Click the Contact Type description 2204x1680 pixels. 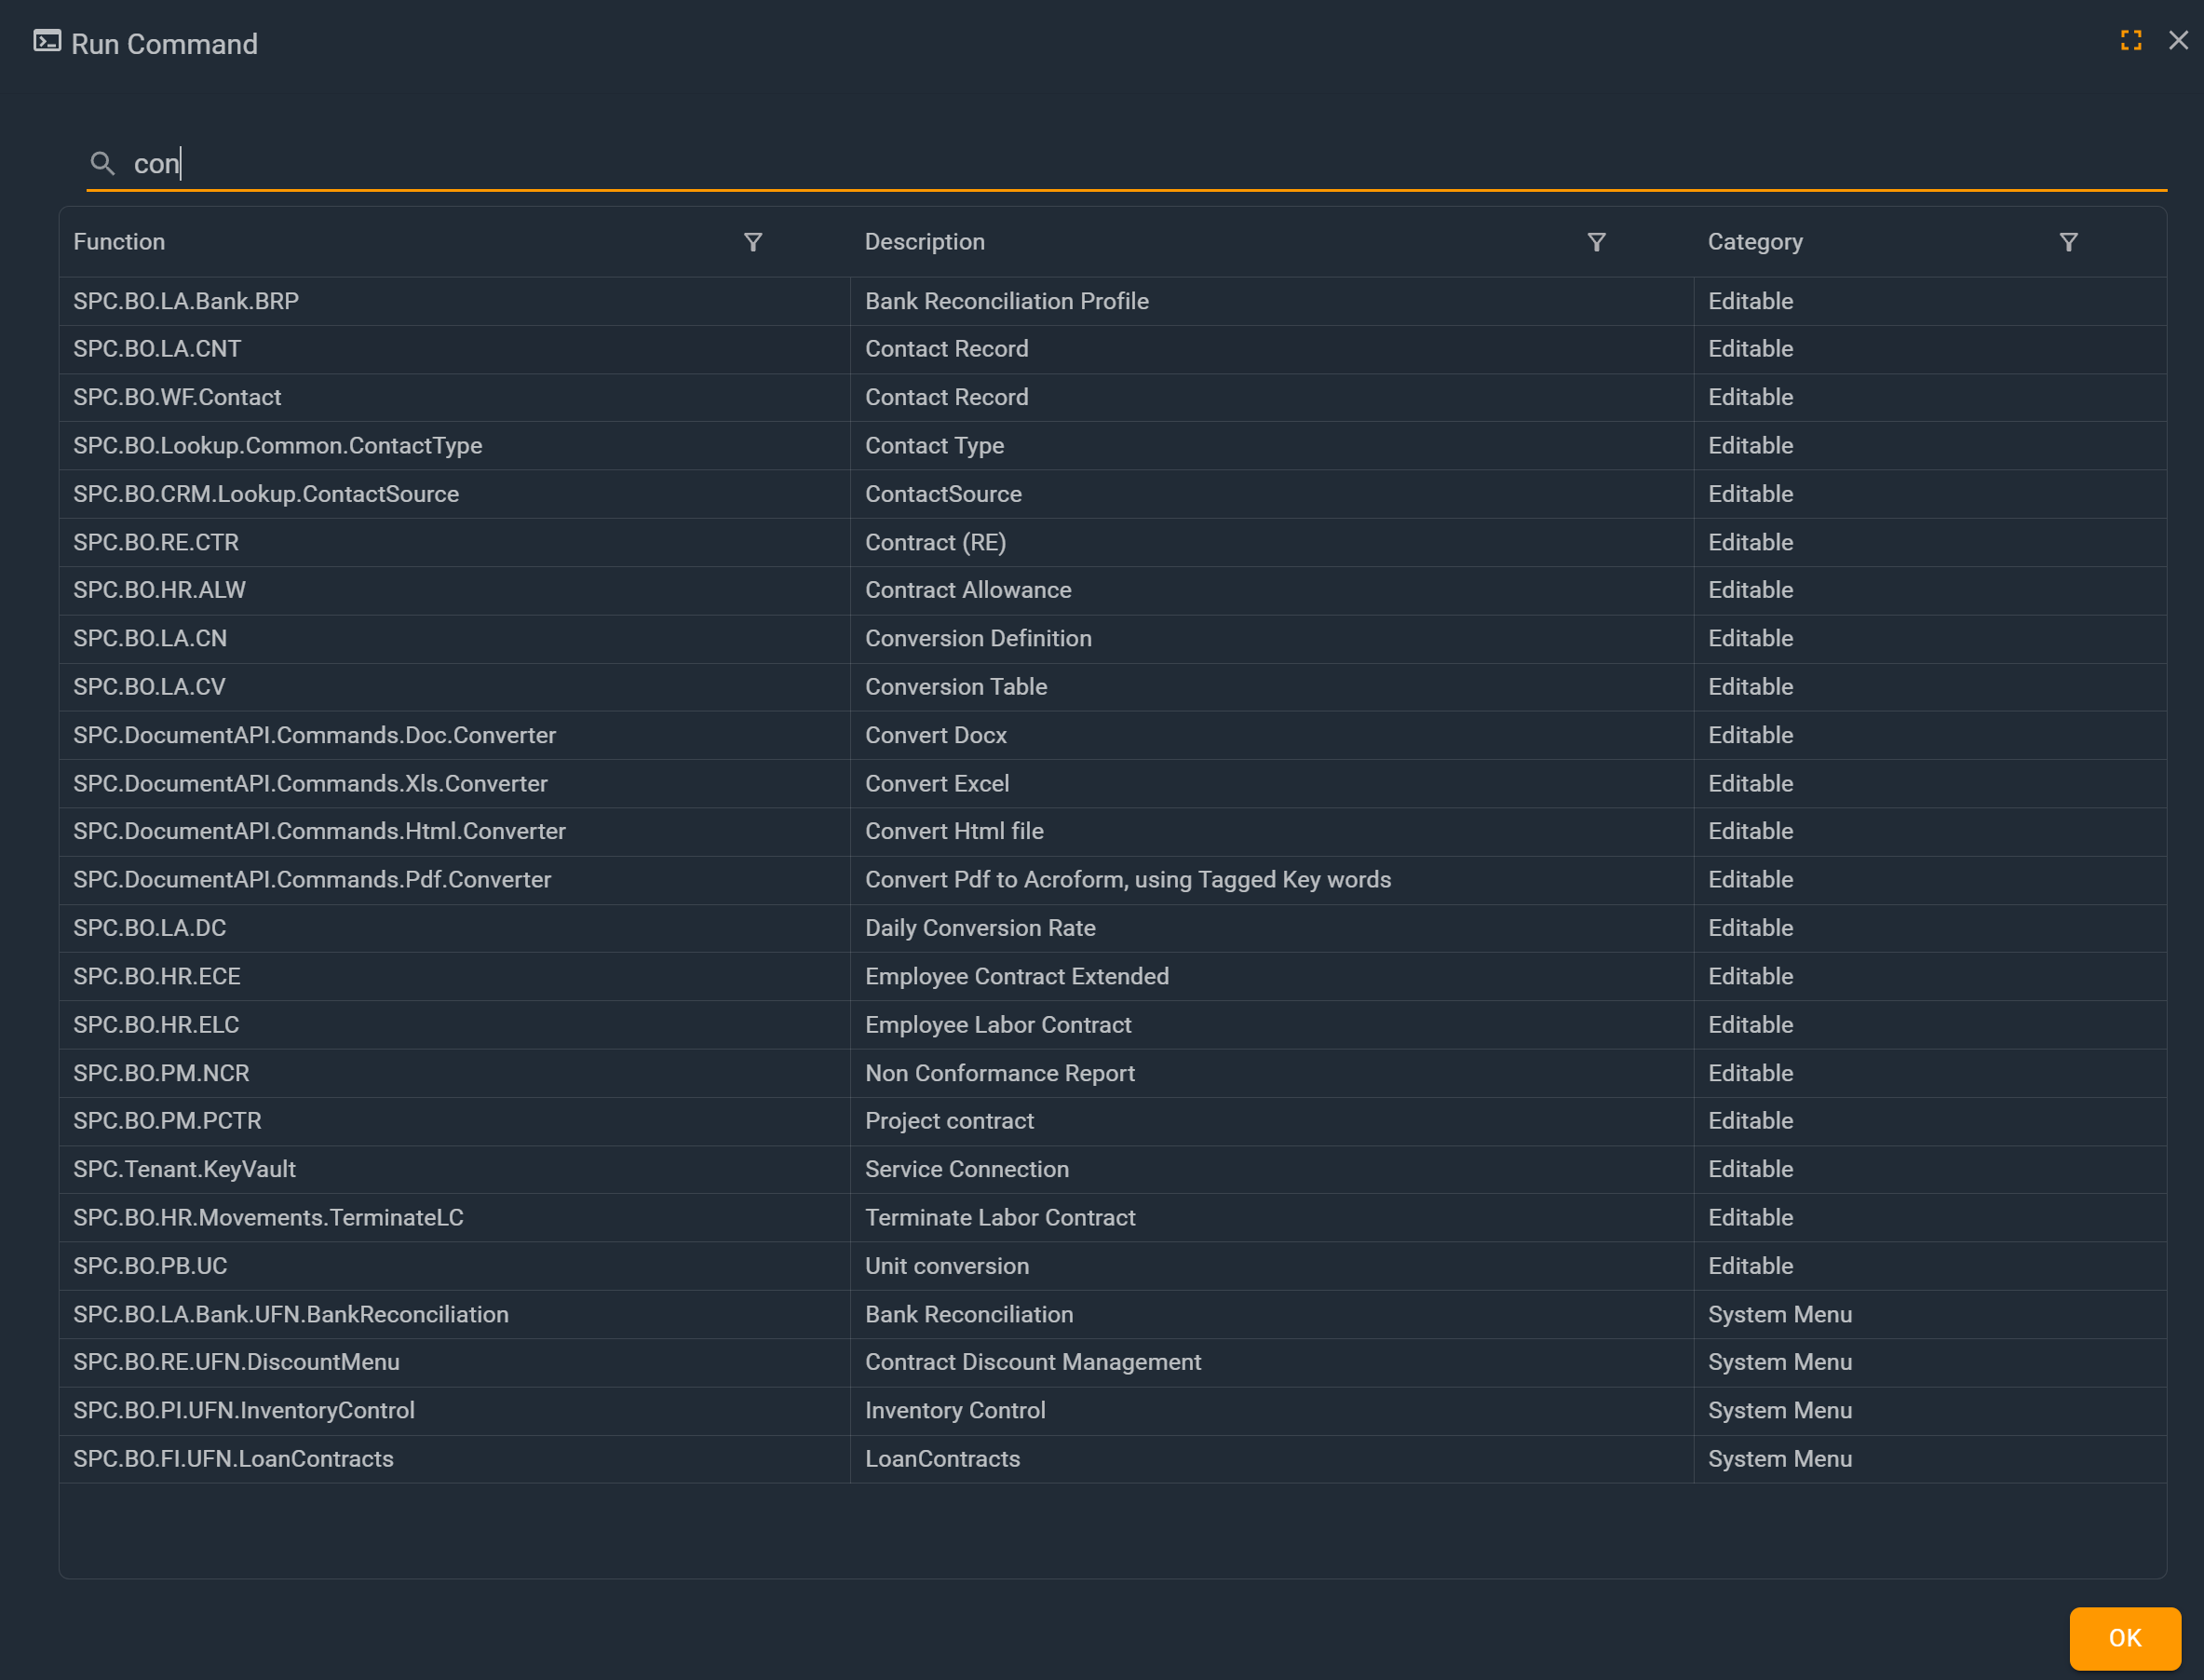point(935,446)
